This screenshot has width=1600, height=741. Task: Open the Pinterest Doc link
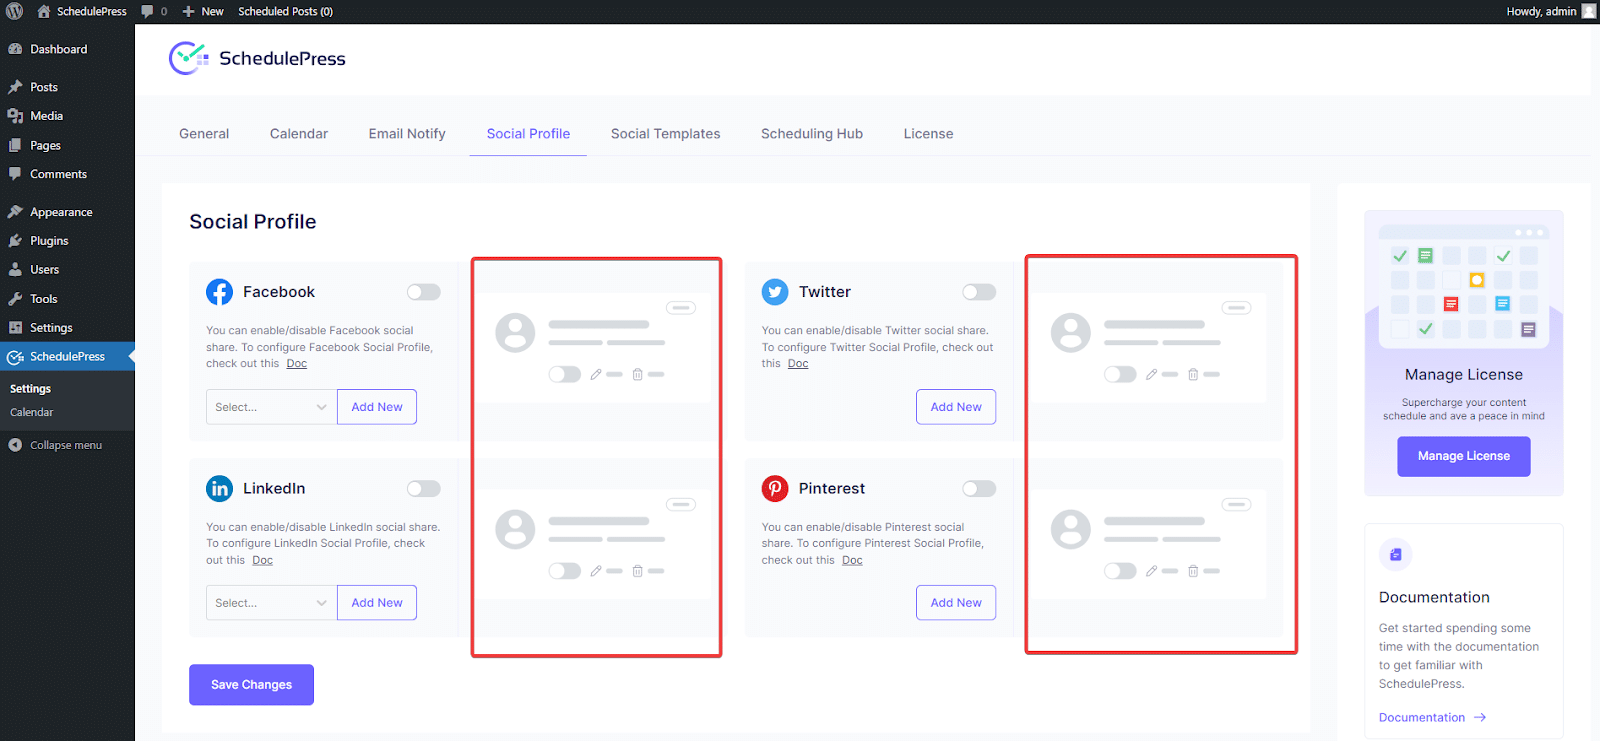[852, 560]
